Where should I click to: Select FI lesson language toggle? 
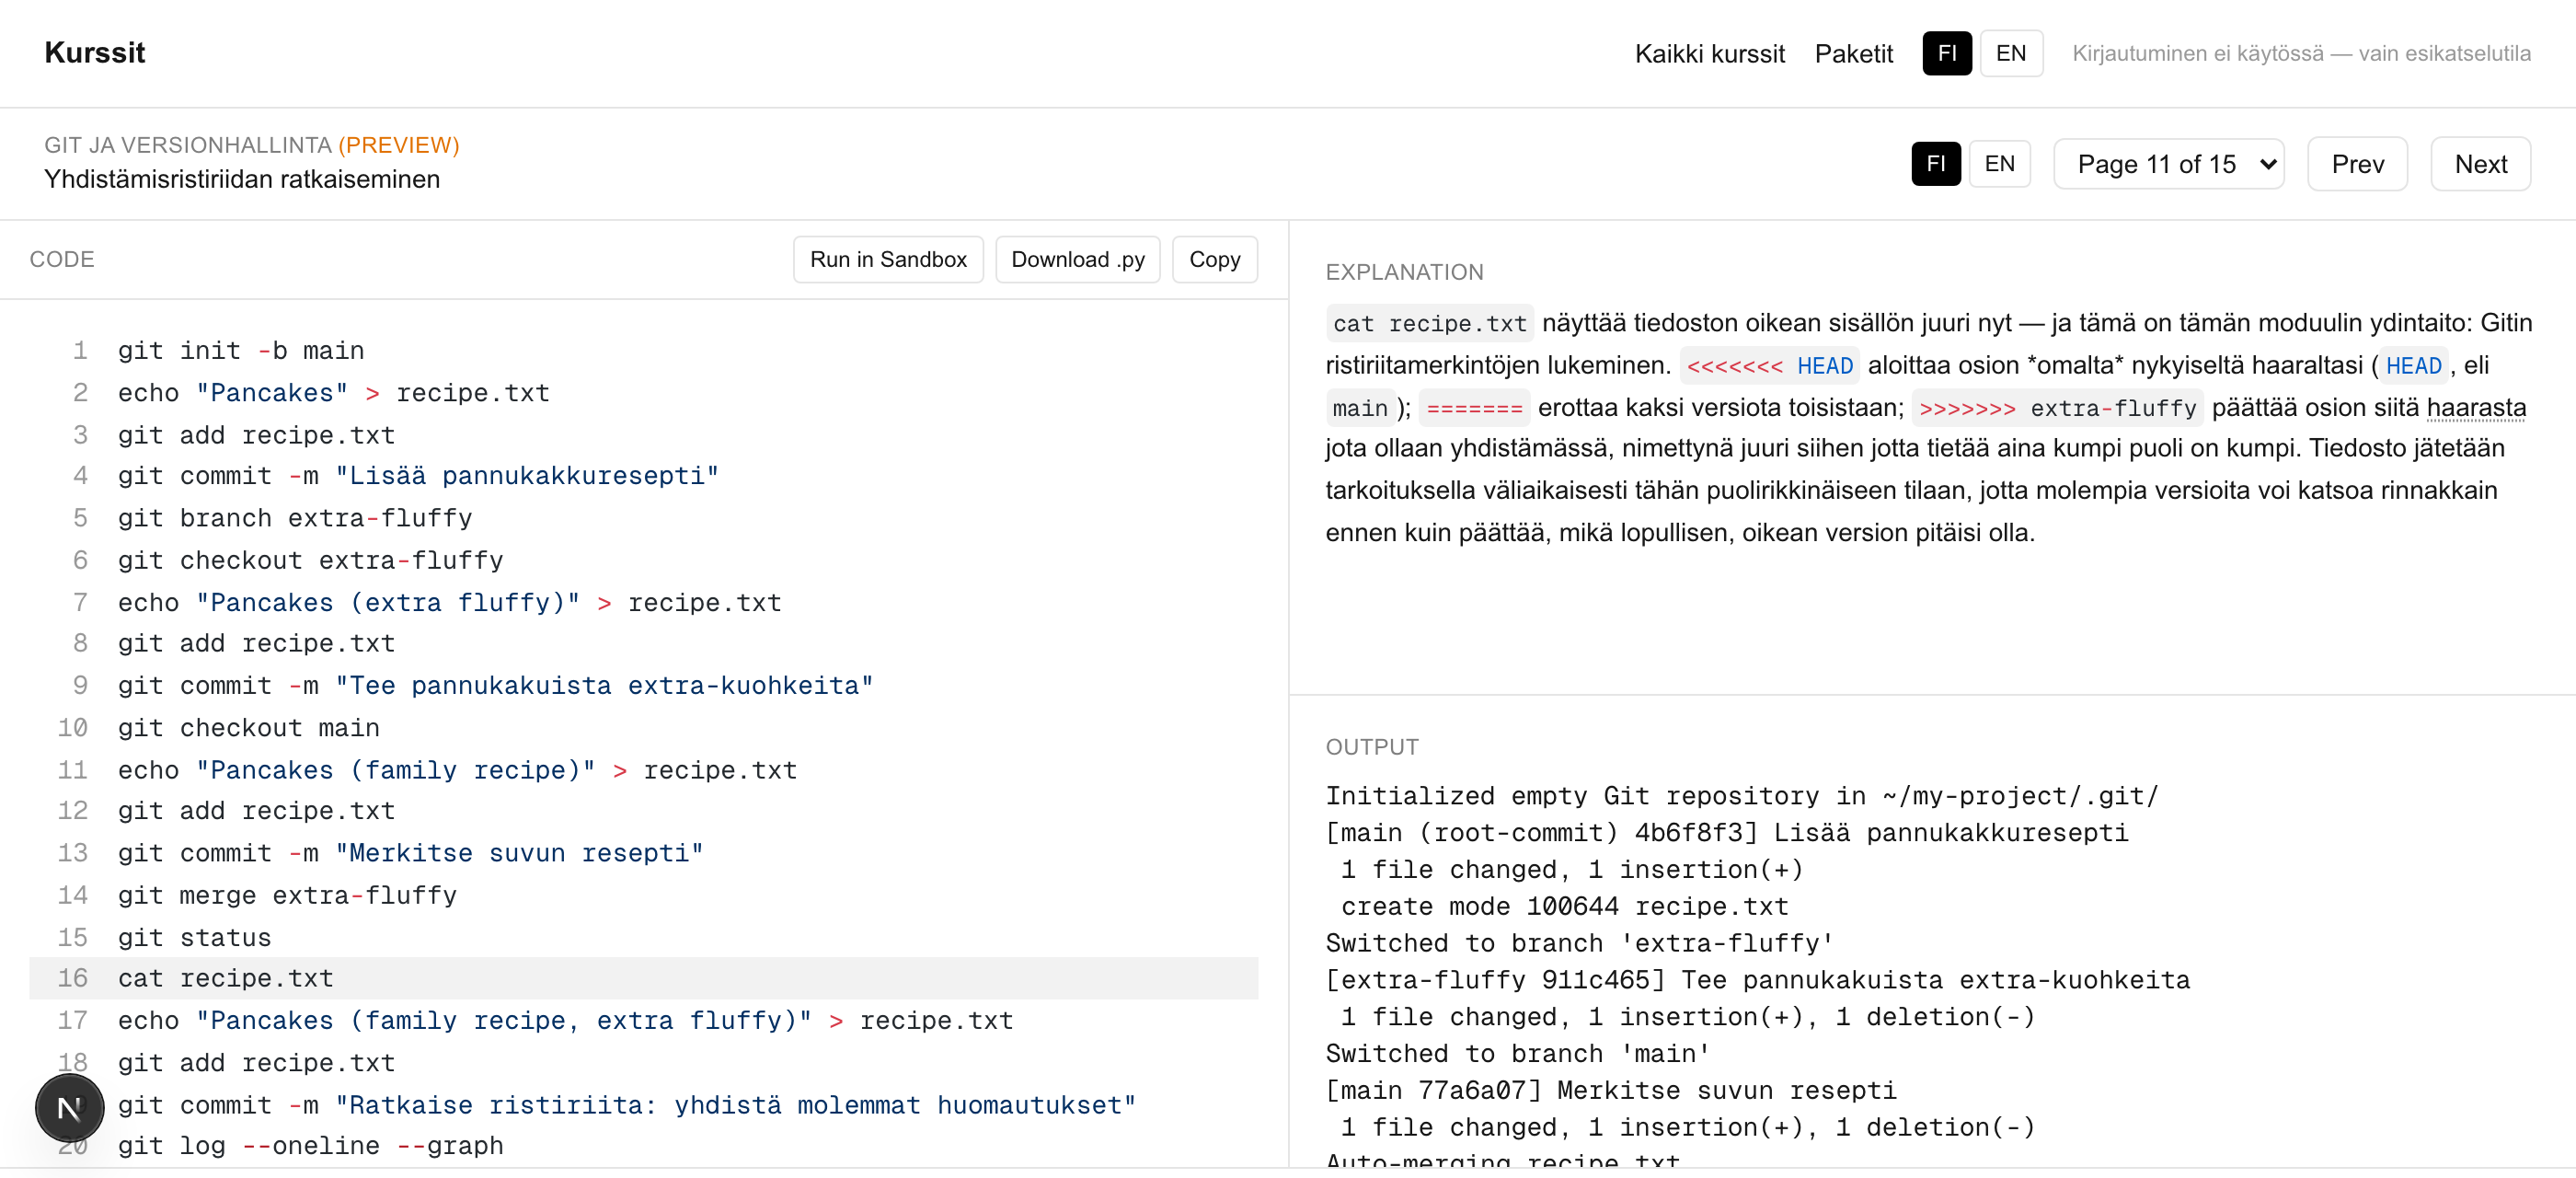point(1935,164)
